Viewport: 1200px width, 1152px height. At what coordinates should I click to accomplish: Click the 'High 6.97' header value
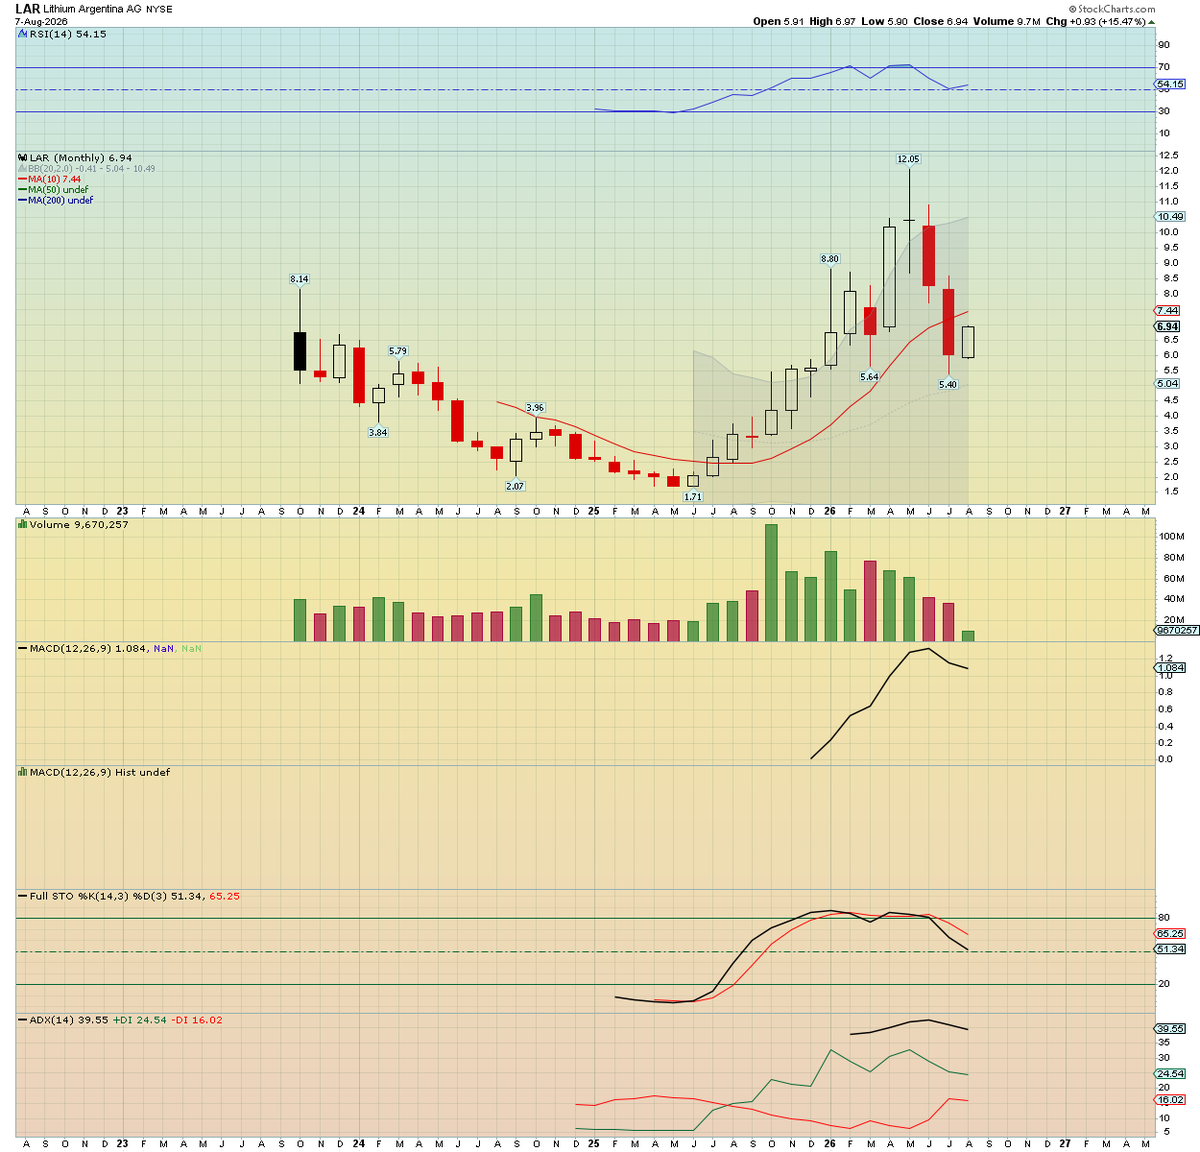click(x=833, y=21)
